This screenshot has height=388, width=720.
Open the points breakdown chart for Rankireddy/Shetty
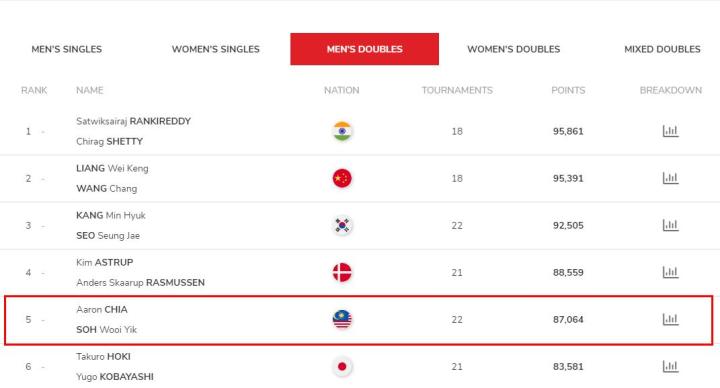click(670, 131)
